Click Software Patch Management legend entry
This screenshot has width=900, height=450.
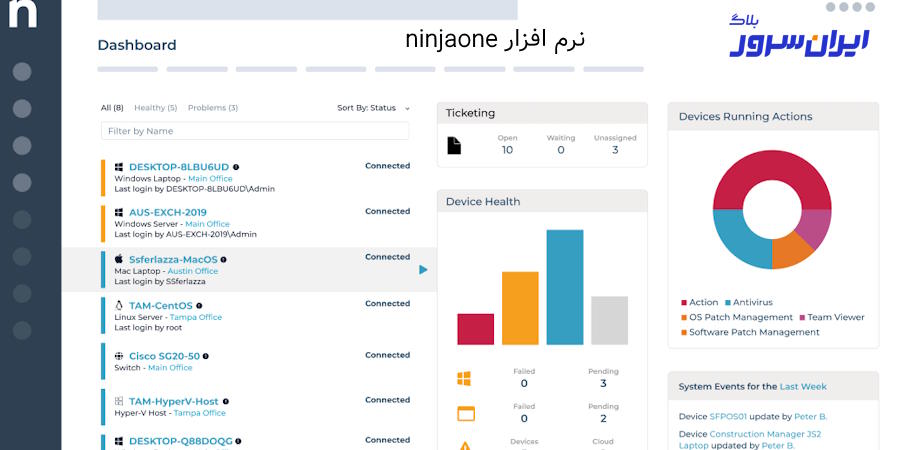pyautogui.click(x=750, y=332)
